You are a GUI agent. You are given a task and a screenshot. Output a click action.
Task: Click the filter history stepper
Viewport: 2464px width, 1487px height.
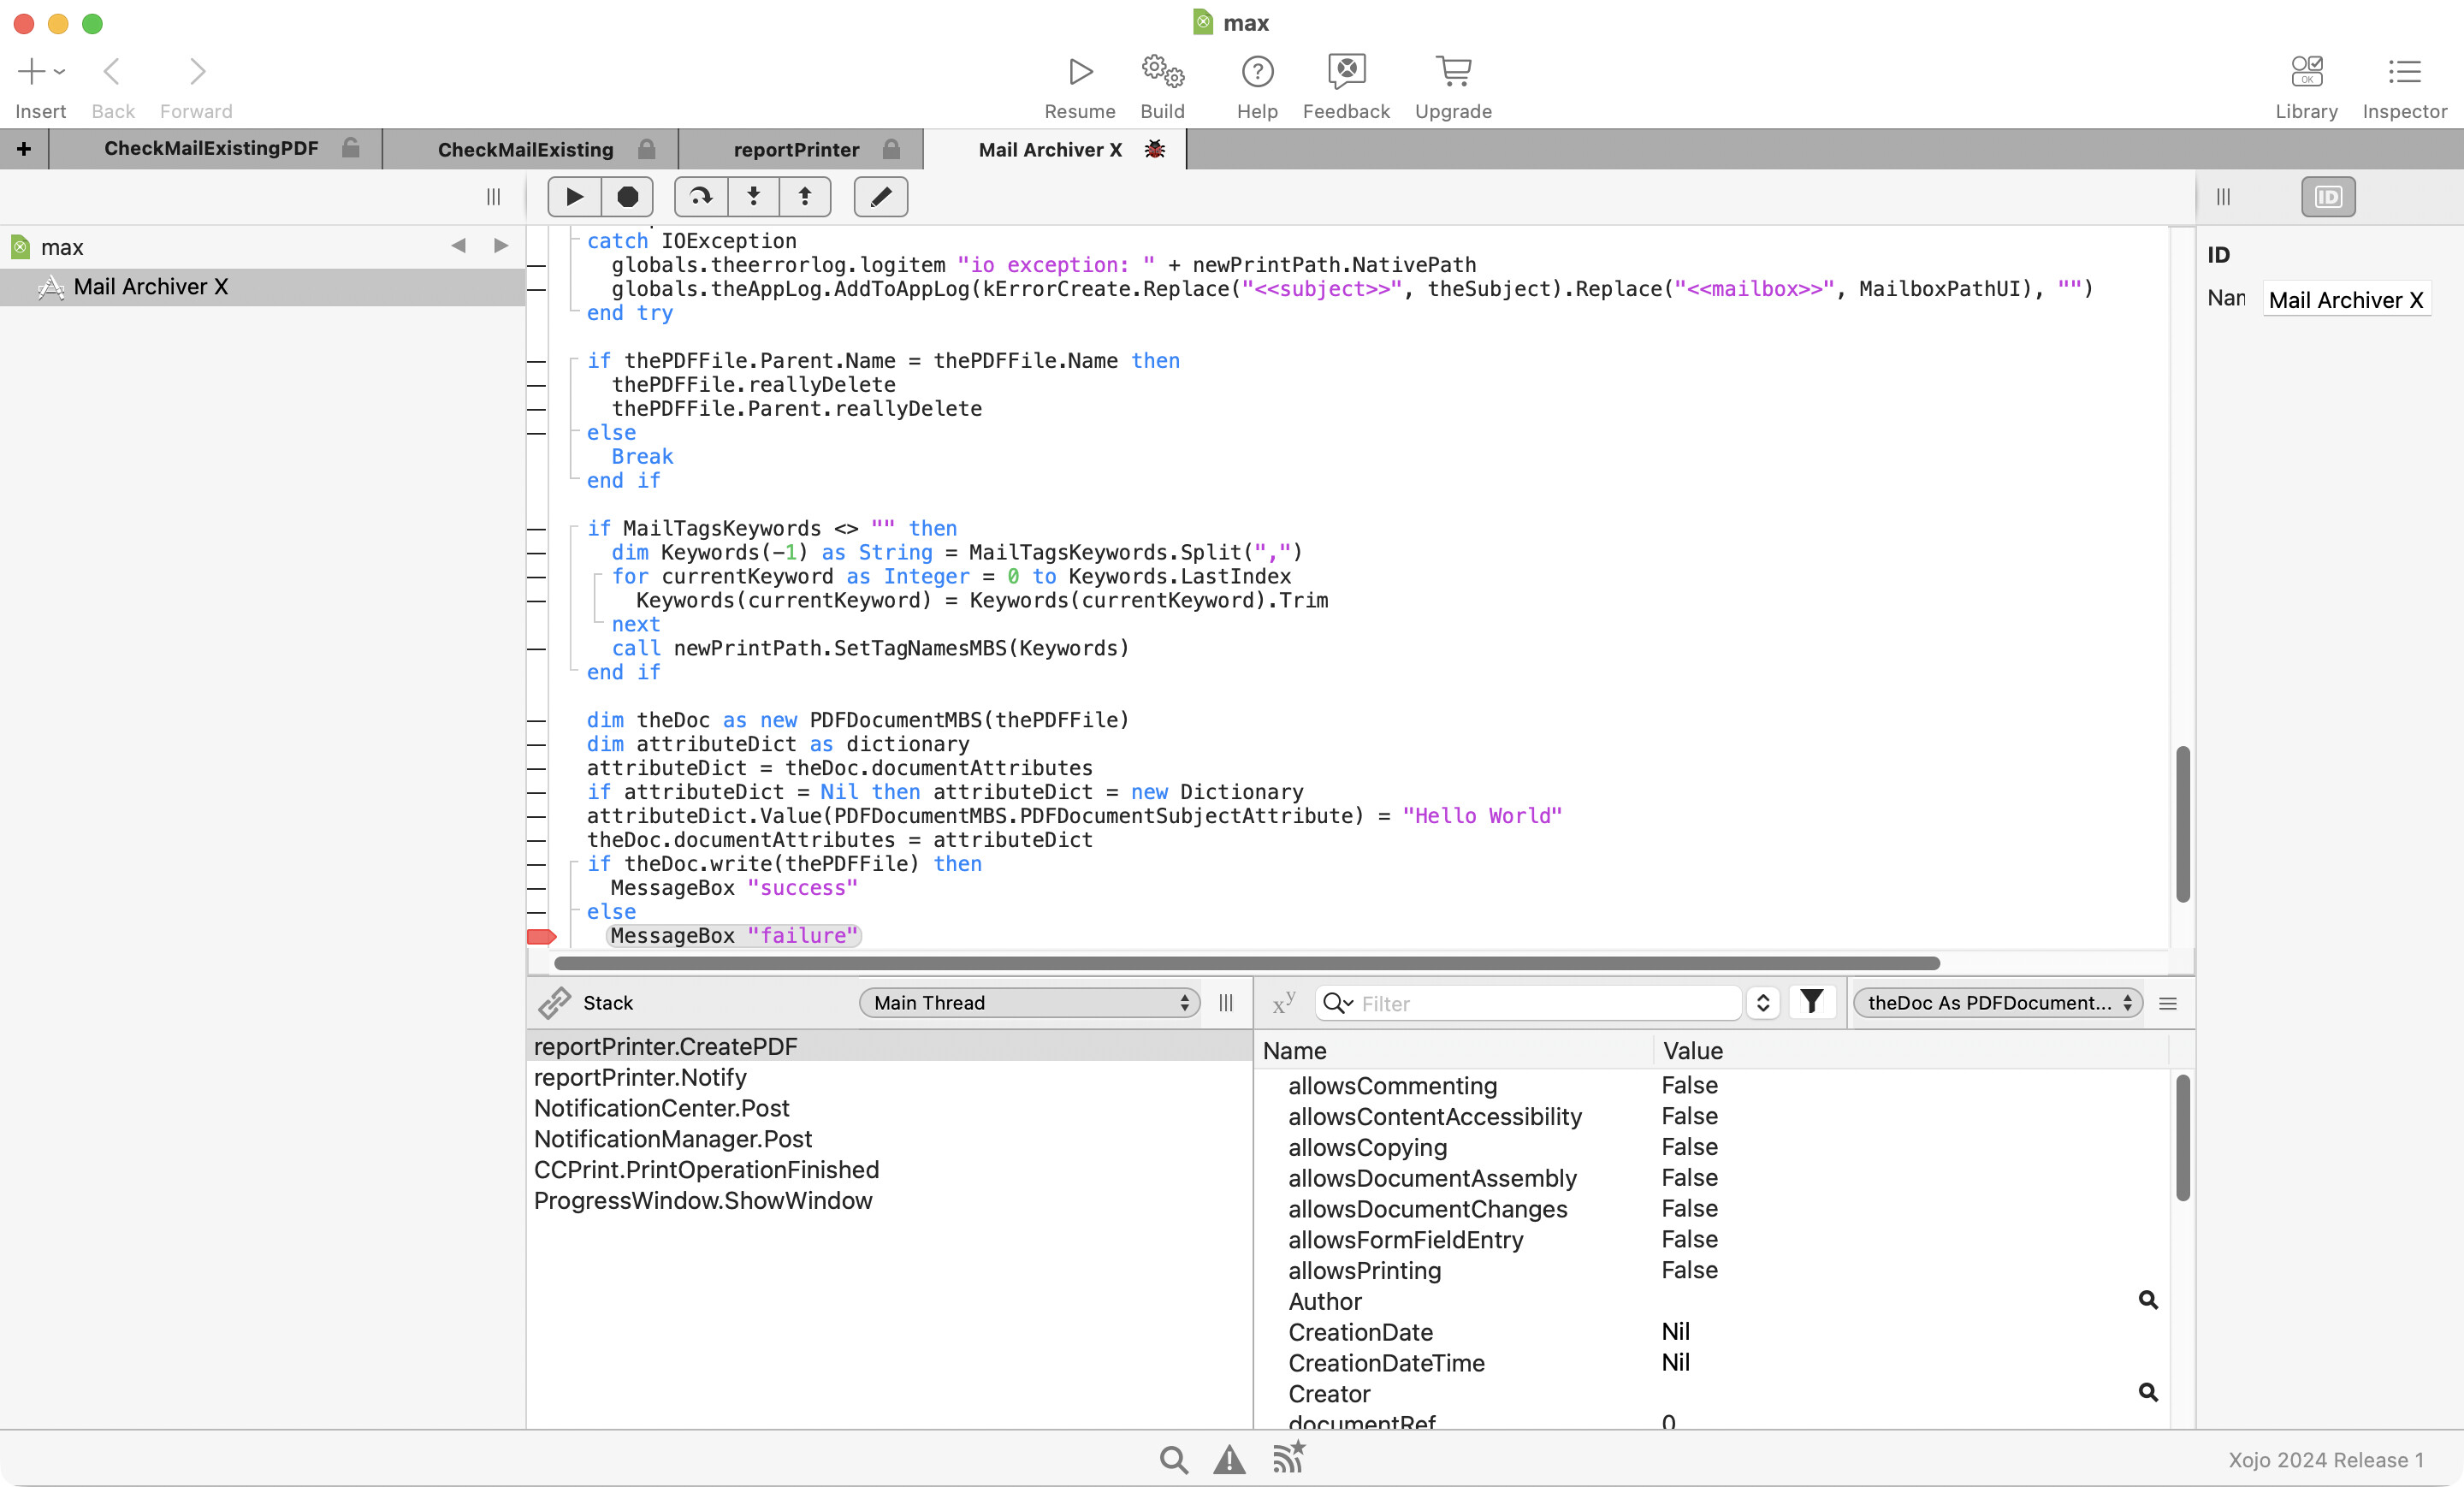click(x=1763, y=1003)
